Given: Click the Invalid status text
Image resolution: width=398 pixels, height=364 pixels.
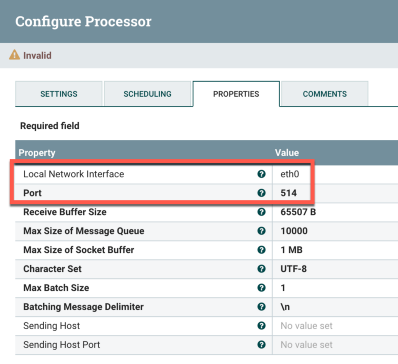Looking at the screenshot, I should [x=37, y=55].
